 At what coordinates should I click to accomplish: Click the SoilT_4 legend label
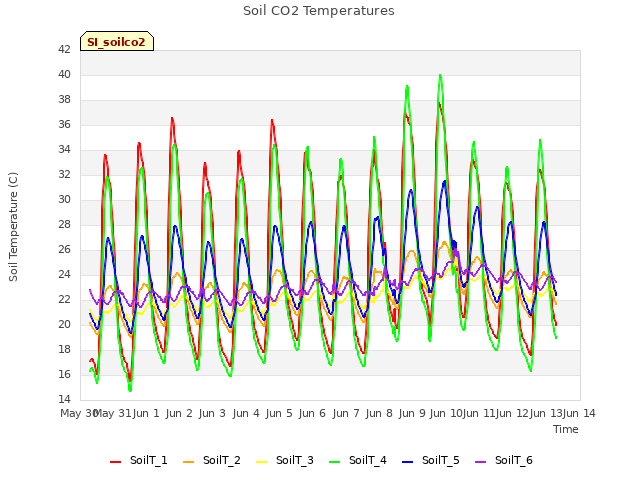[368, 460]
